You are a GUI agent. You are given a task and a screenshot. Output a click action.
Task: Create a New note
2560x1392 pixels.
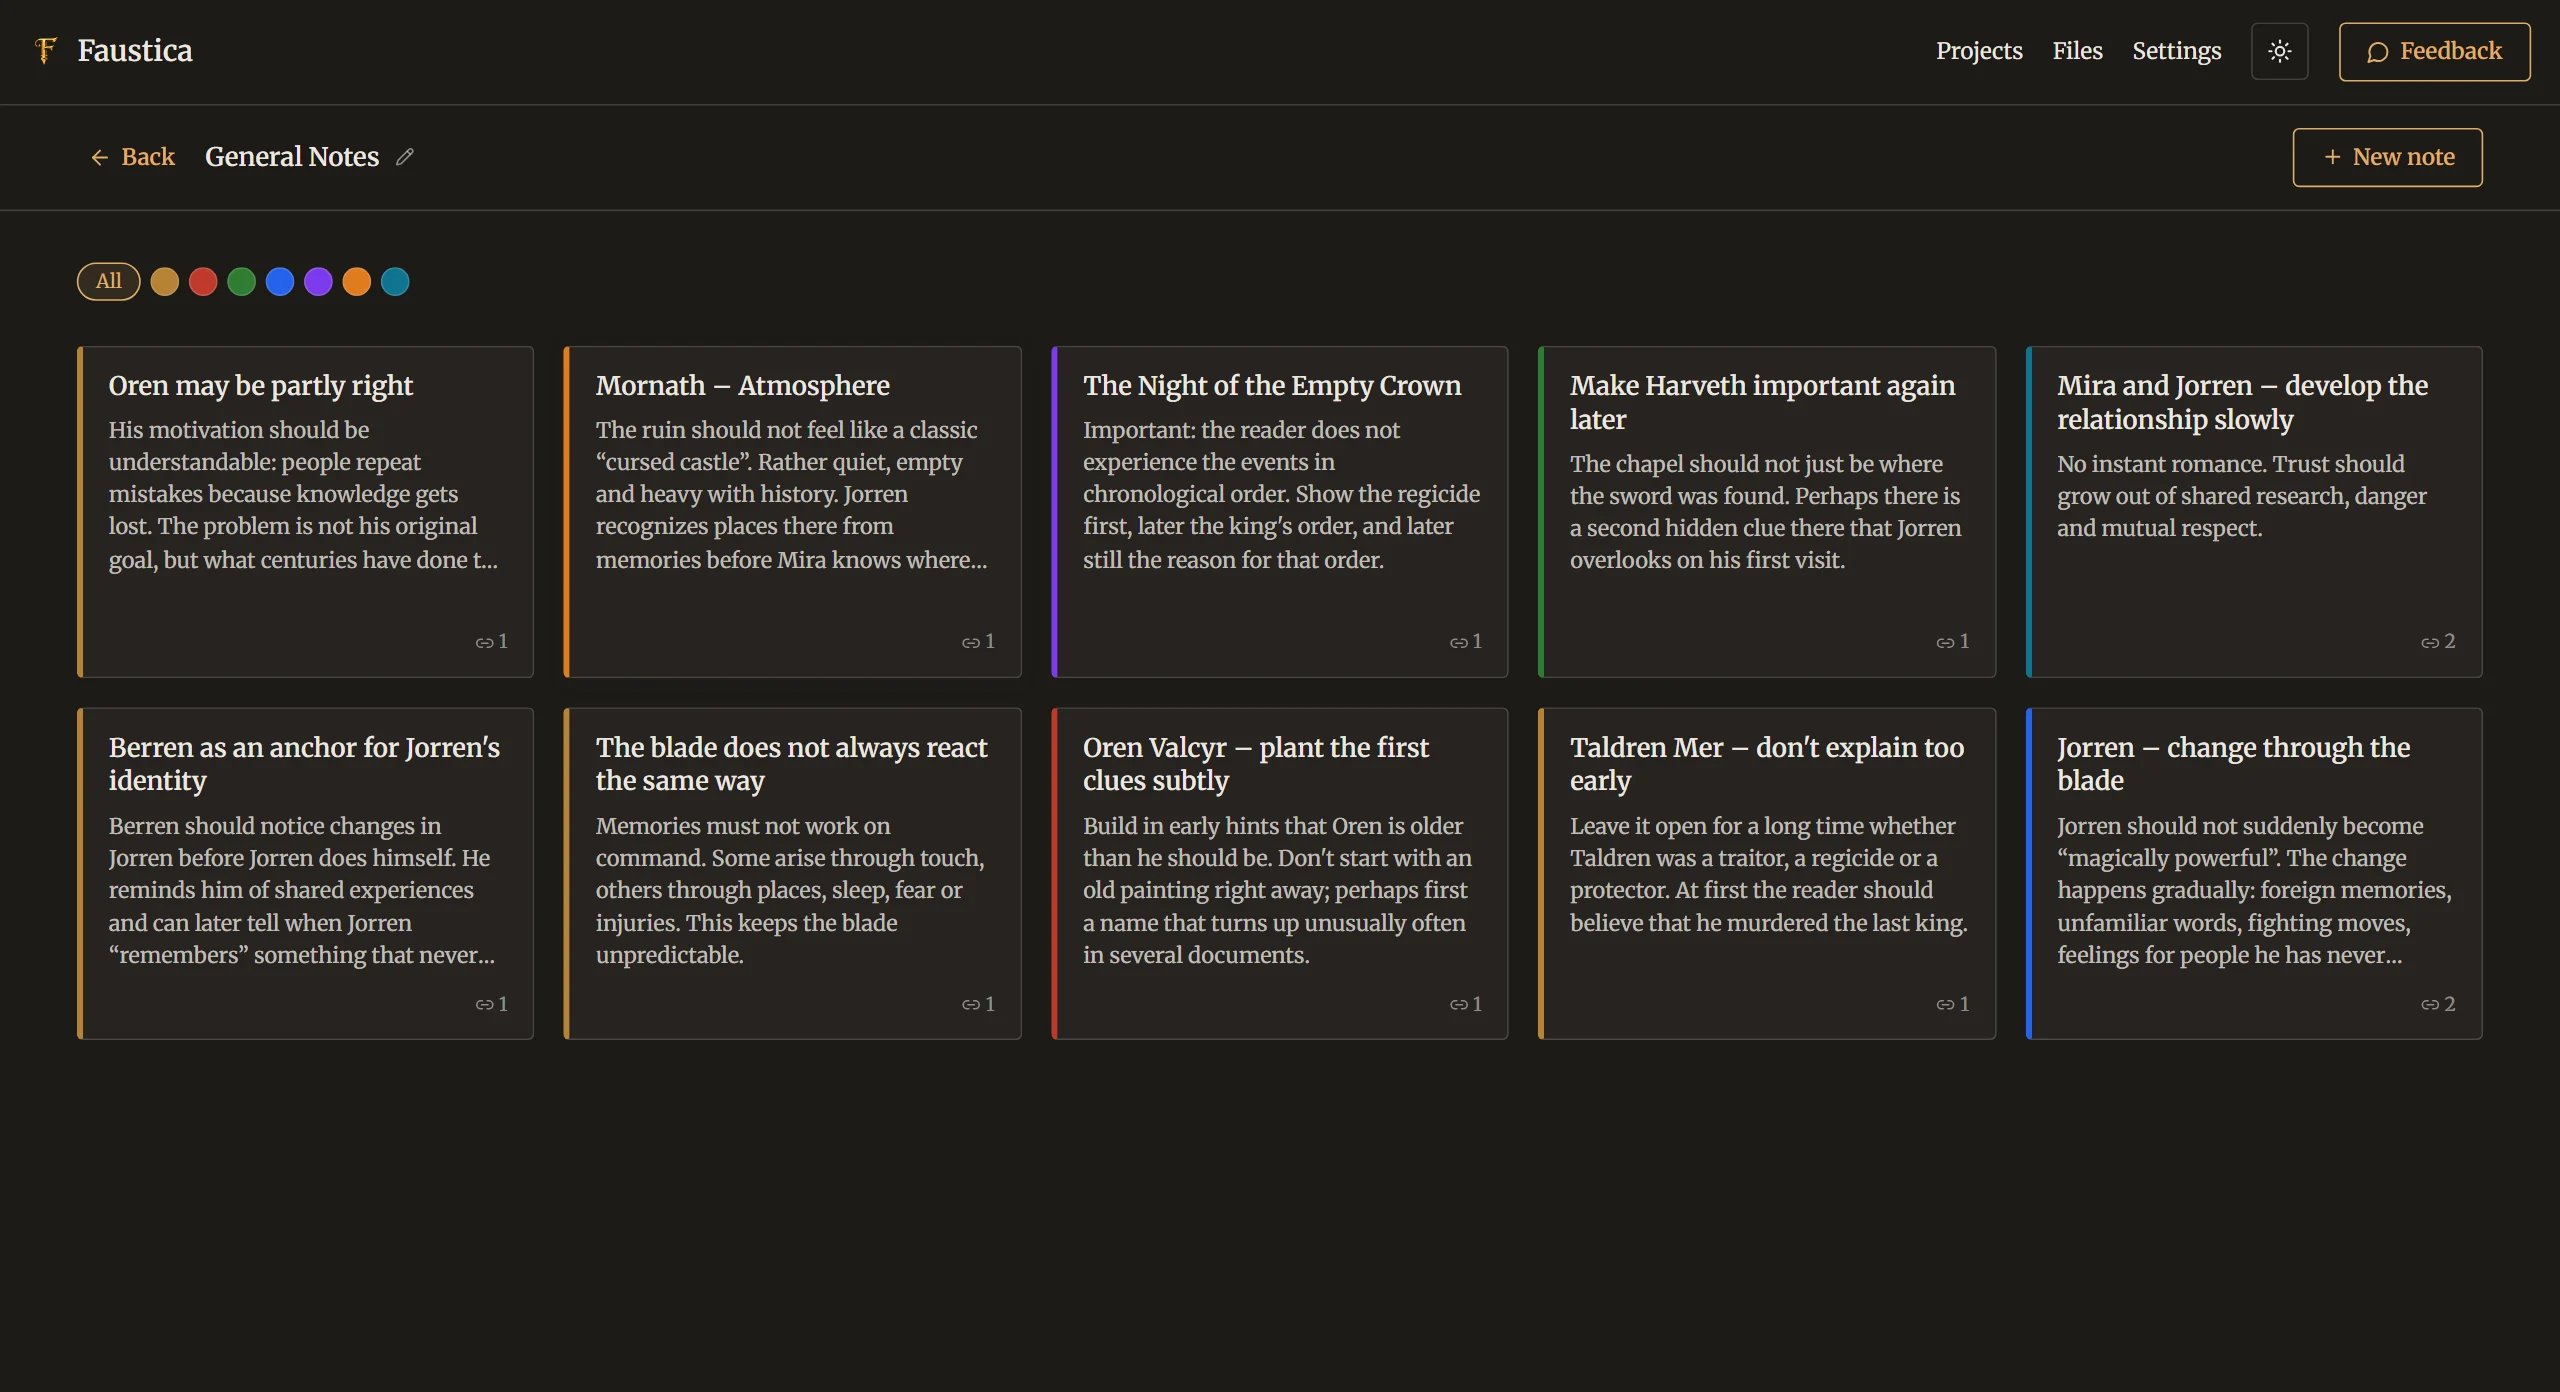(2387, 157)
